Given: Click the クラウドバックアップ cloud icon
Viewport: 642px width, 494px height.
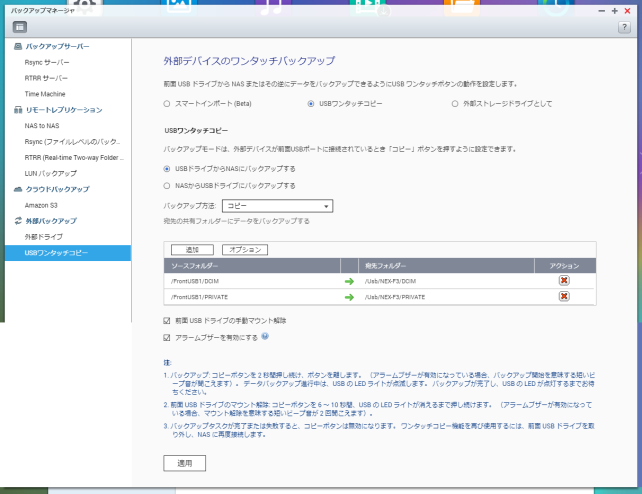Looking at the screenshot, I should [x=18, y=189].
